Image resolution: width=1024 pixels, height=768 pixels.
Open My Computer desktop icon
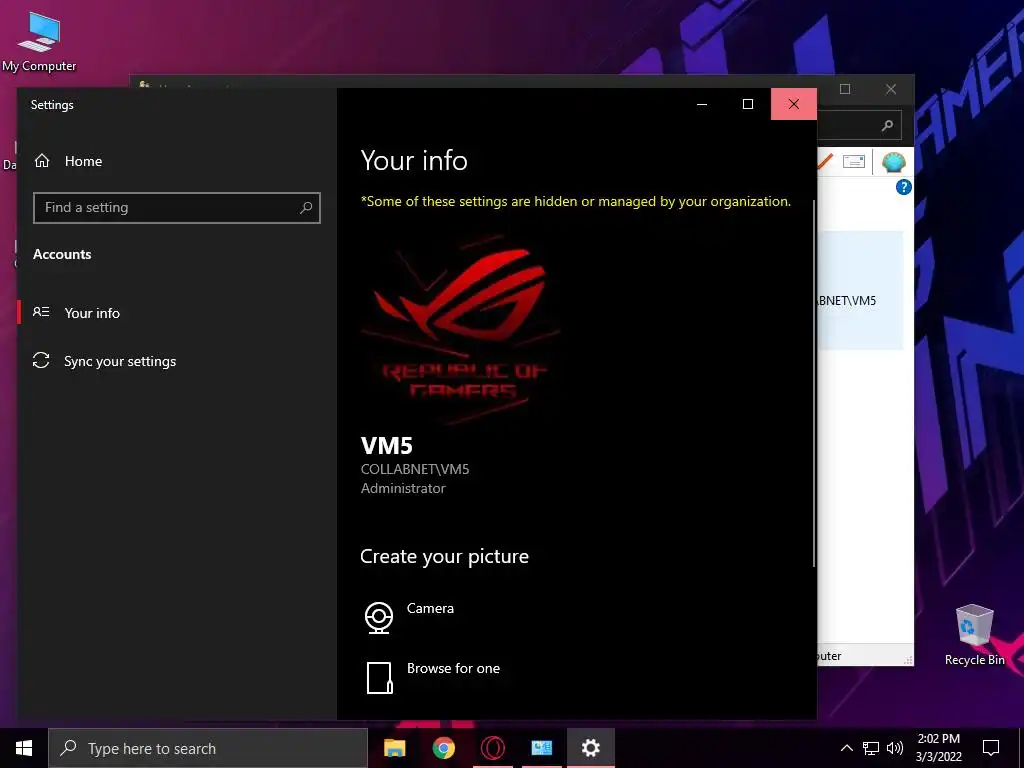tap(39, 42)
